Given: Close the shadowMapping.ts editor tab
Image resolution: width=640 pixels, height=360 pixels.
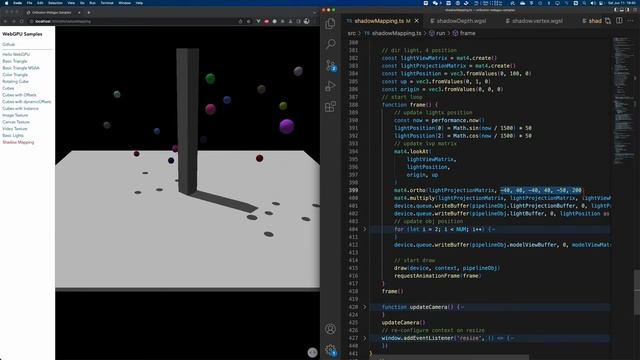Looking at the screenshot, I should point(416,21).
